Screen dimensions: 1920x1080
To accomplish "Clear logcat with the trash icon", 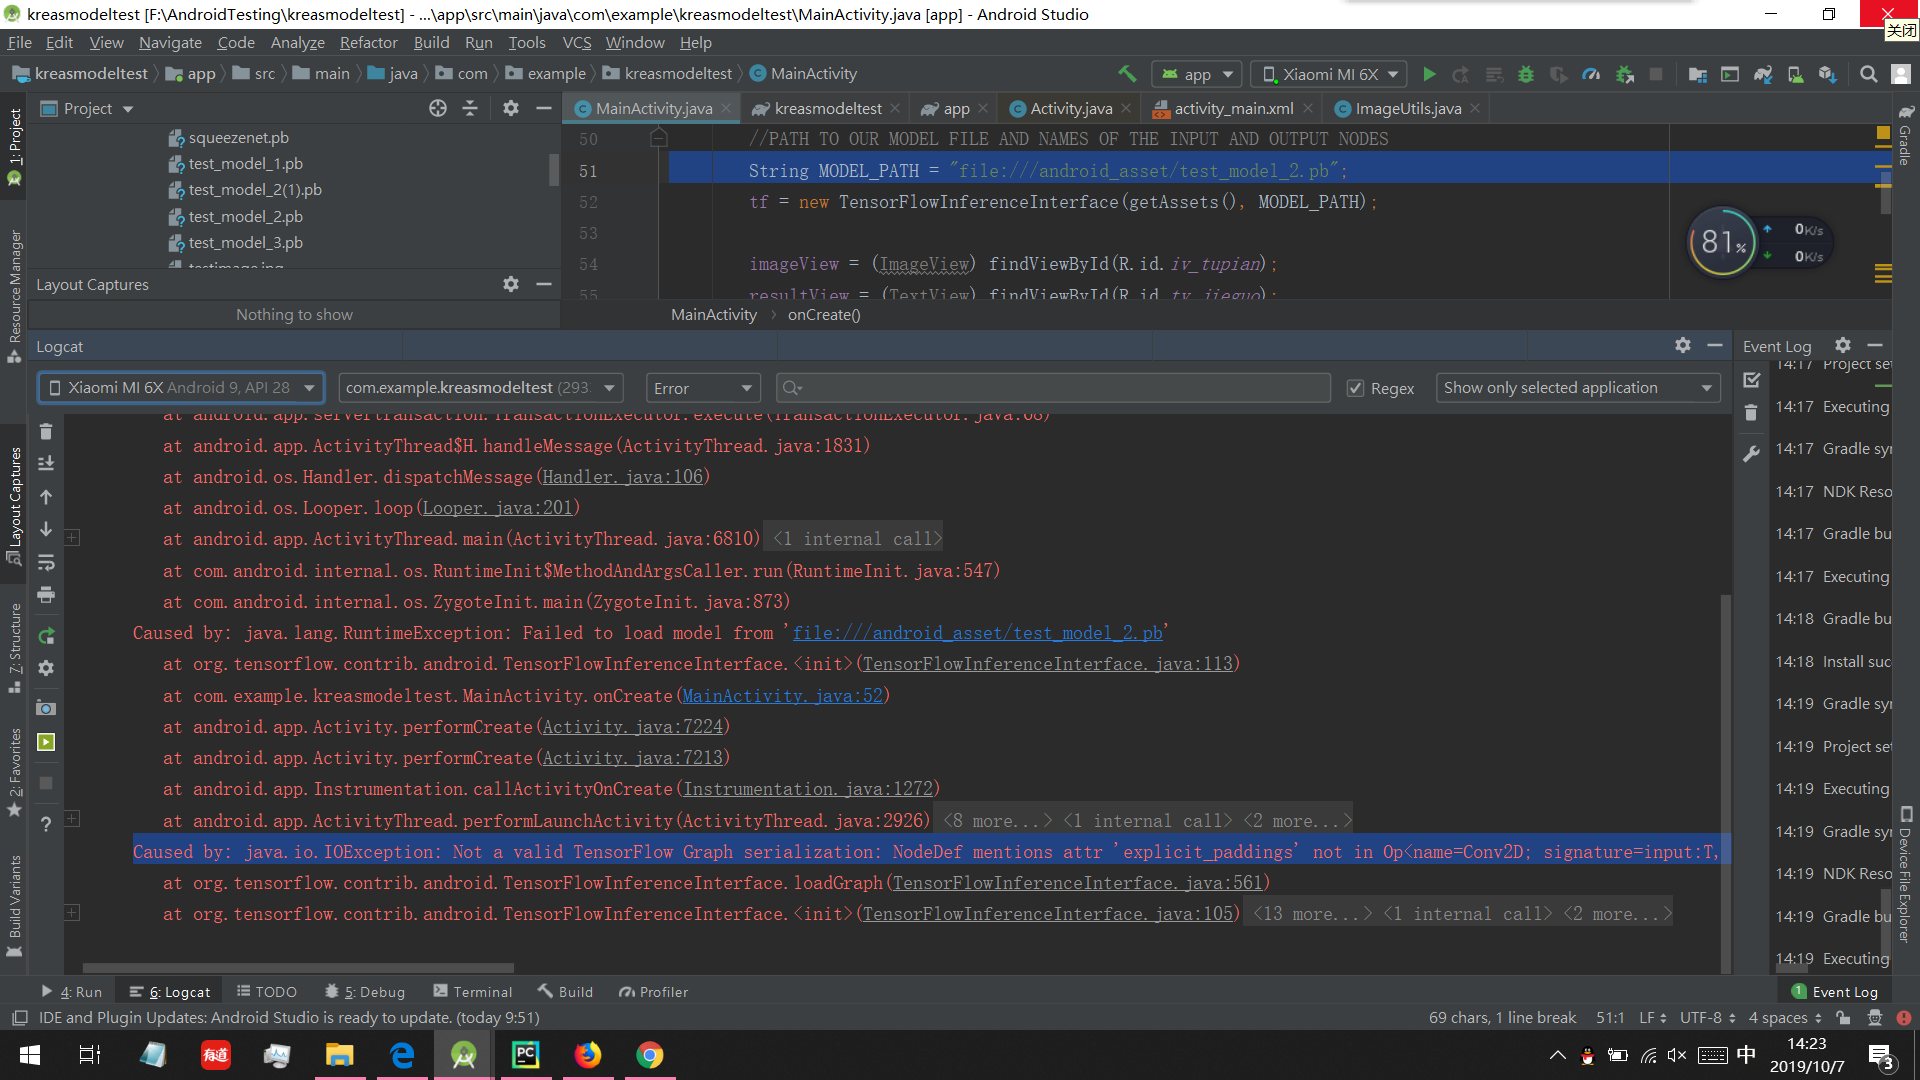I will coord(46,431).
